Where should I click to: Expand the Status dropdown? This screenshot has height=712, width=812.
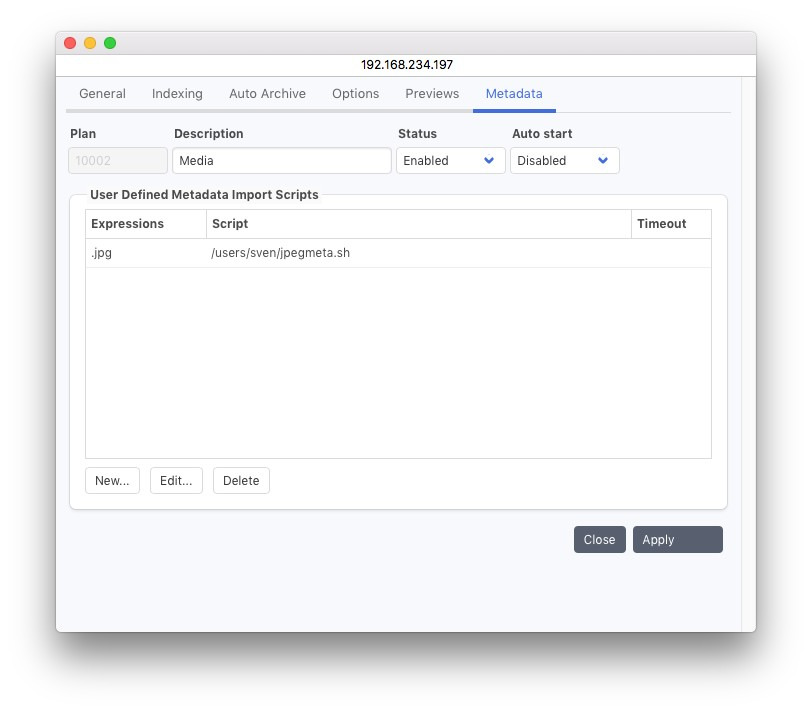450,161
